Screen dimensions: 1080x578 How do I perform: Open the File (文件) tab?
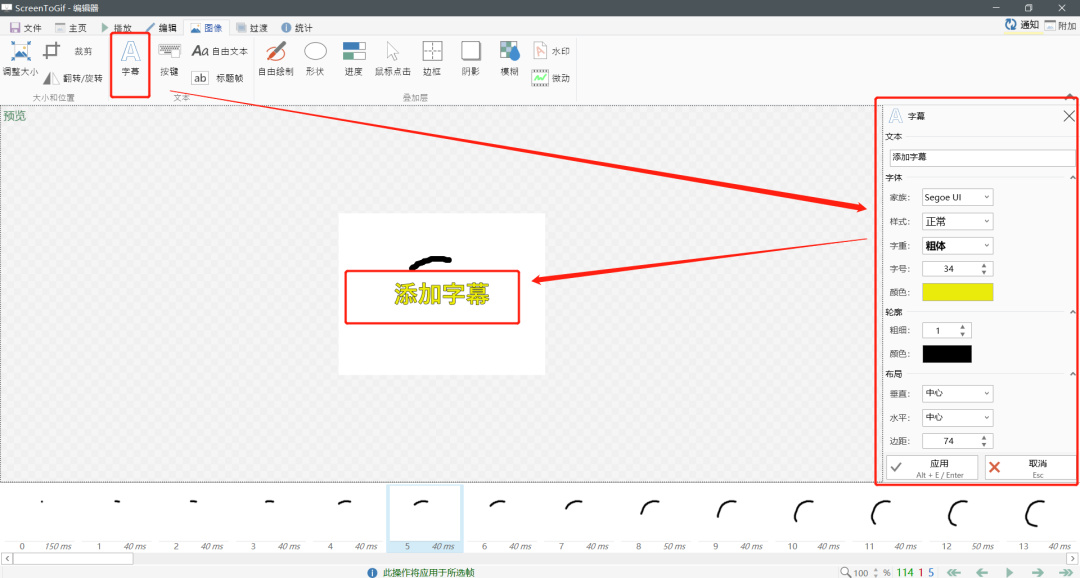(x=25, y=28)
